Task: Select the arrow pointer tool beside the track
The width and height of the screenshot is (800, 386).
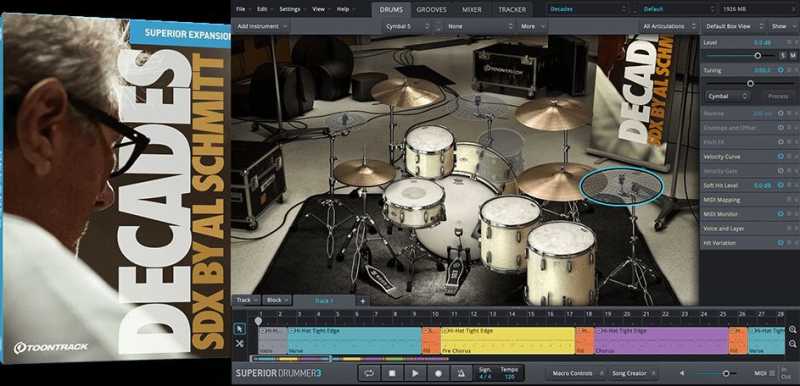Action: coord(239,329)
